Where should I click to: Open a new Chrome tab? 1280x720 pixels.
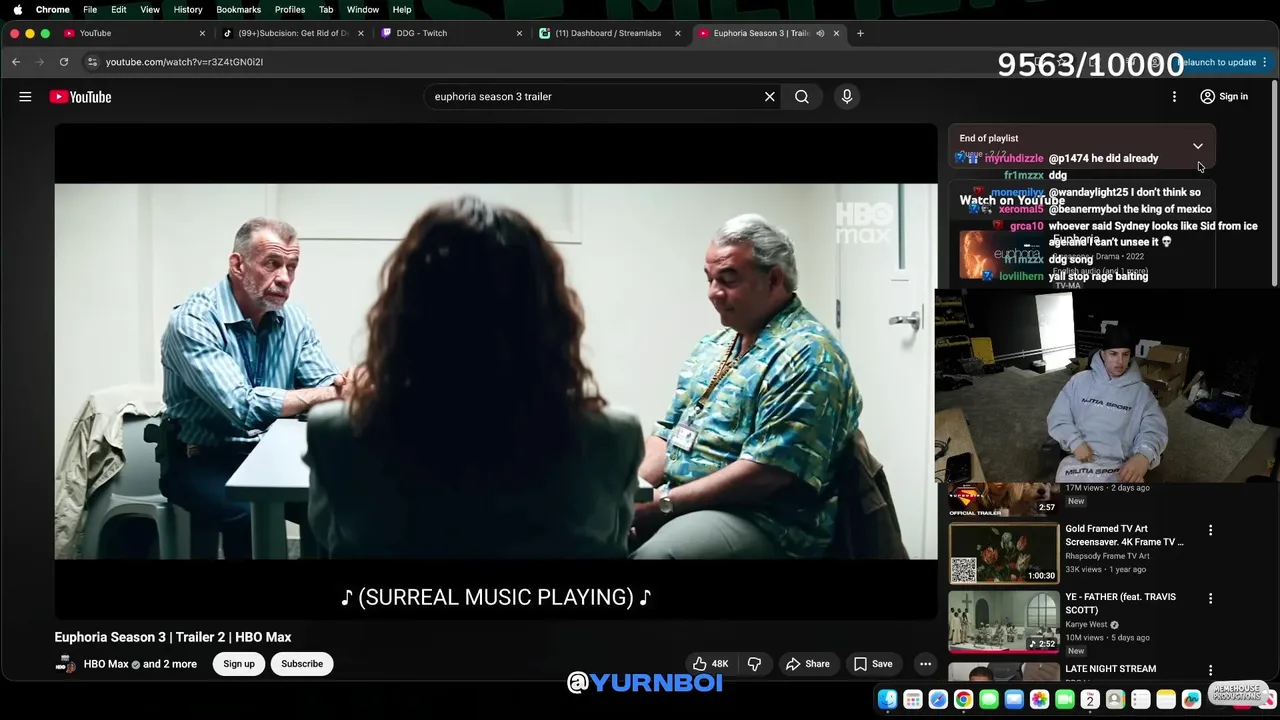[860, 33]
